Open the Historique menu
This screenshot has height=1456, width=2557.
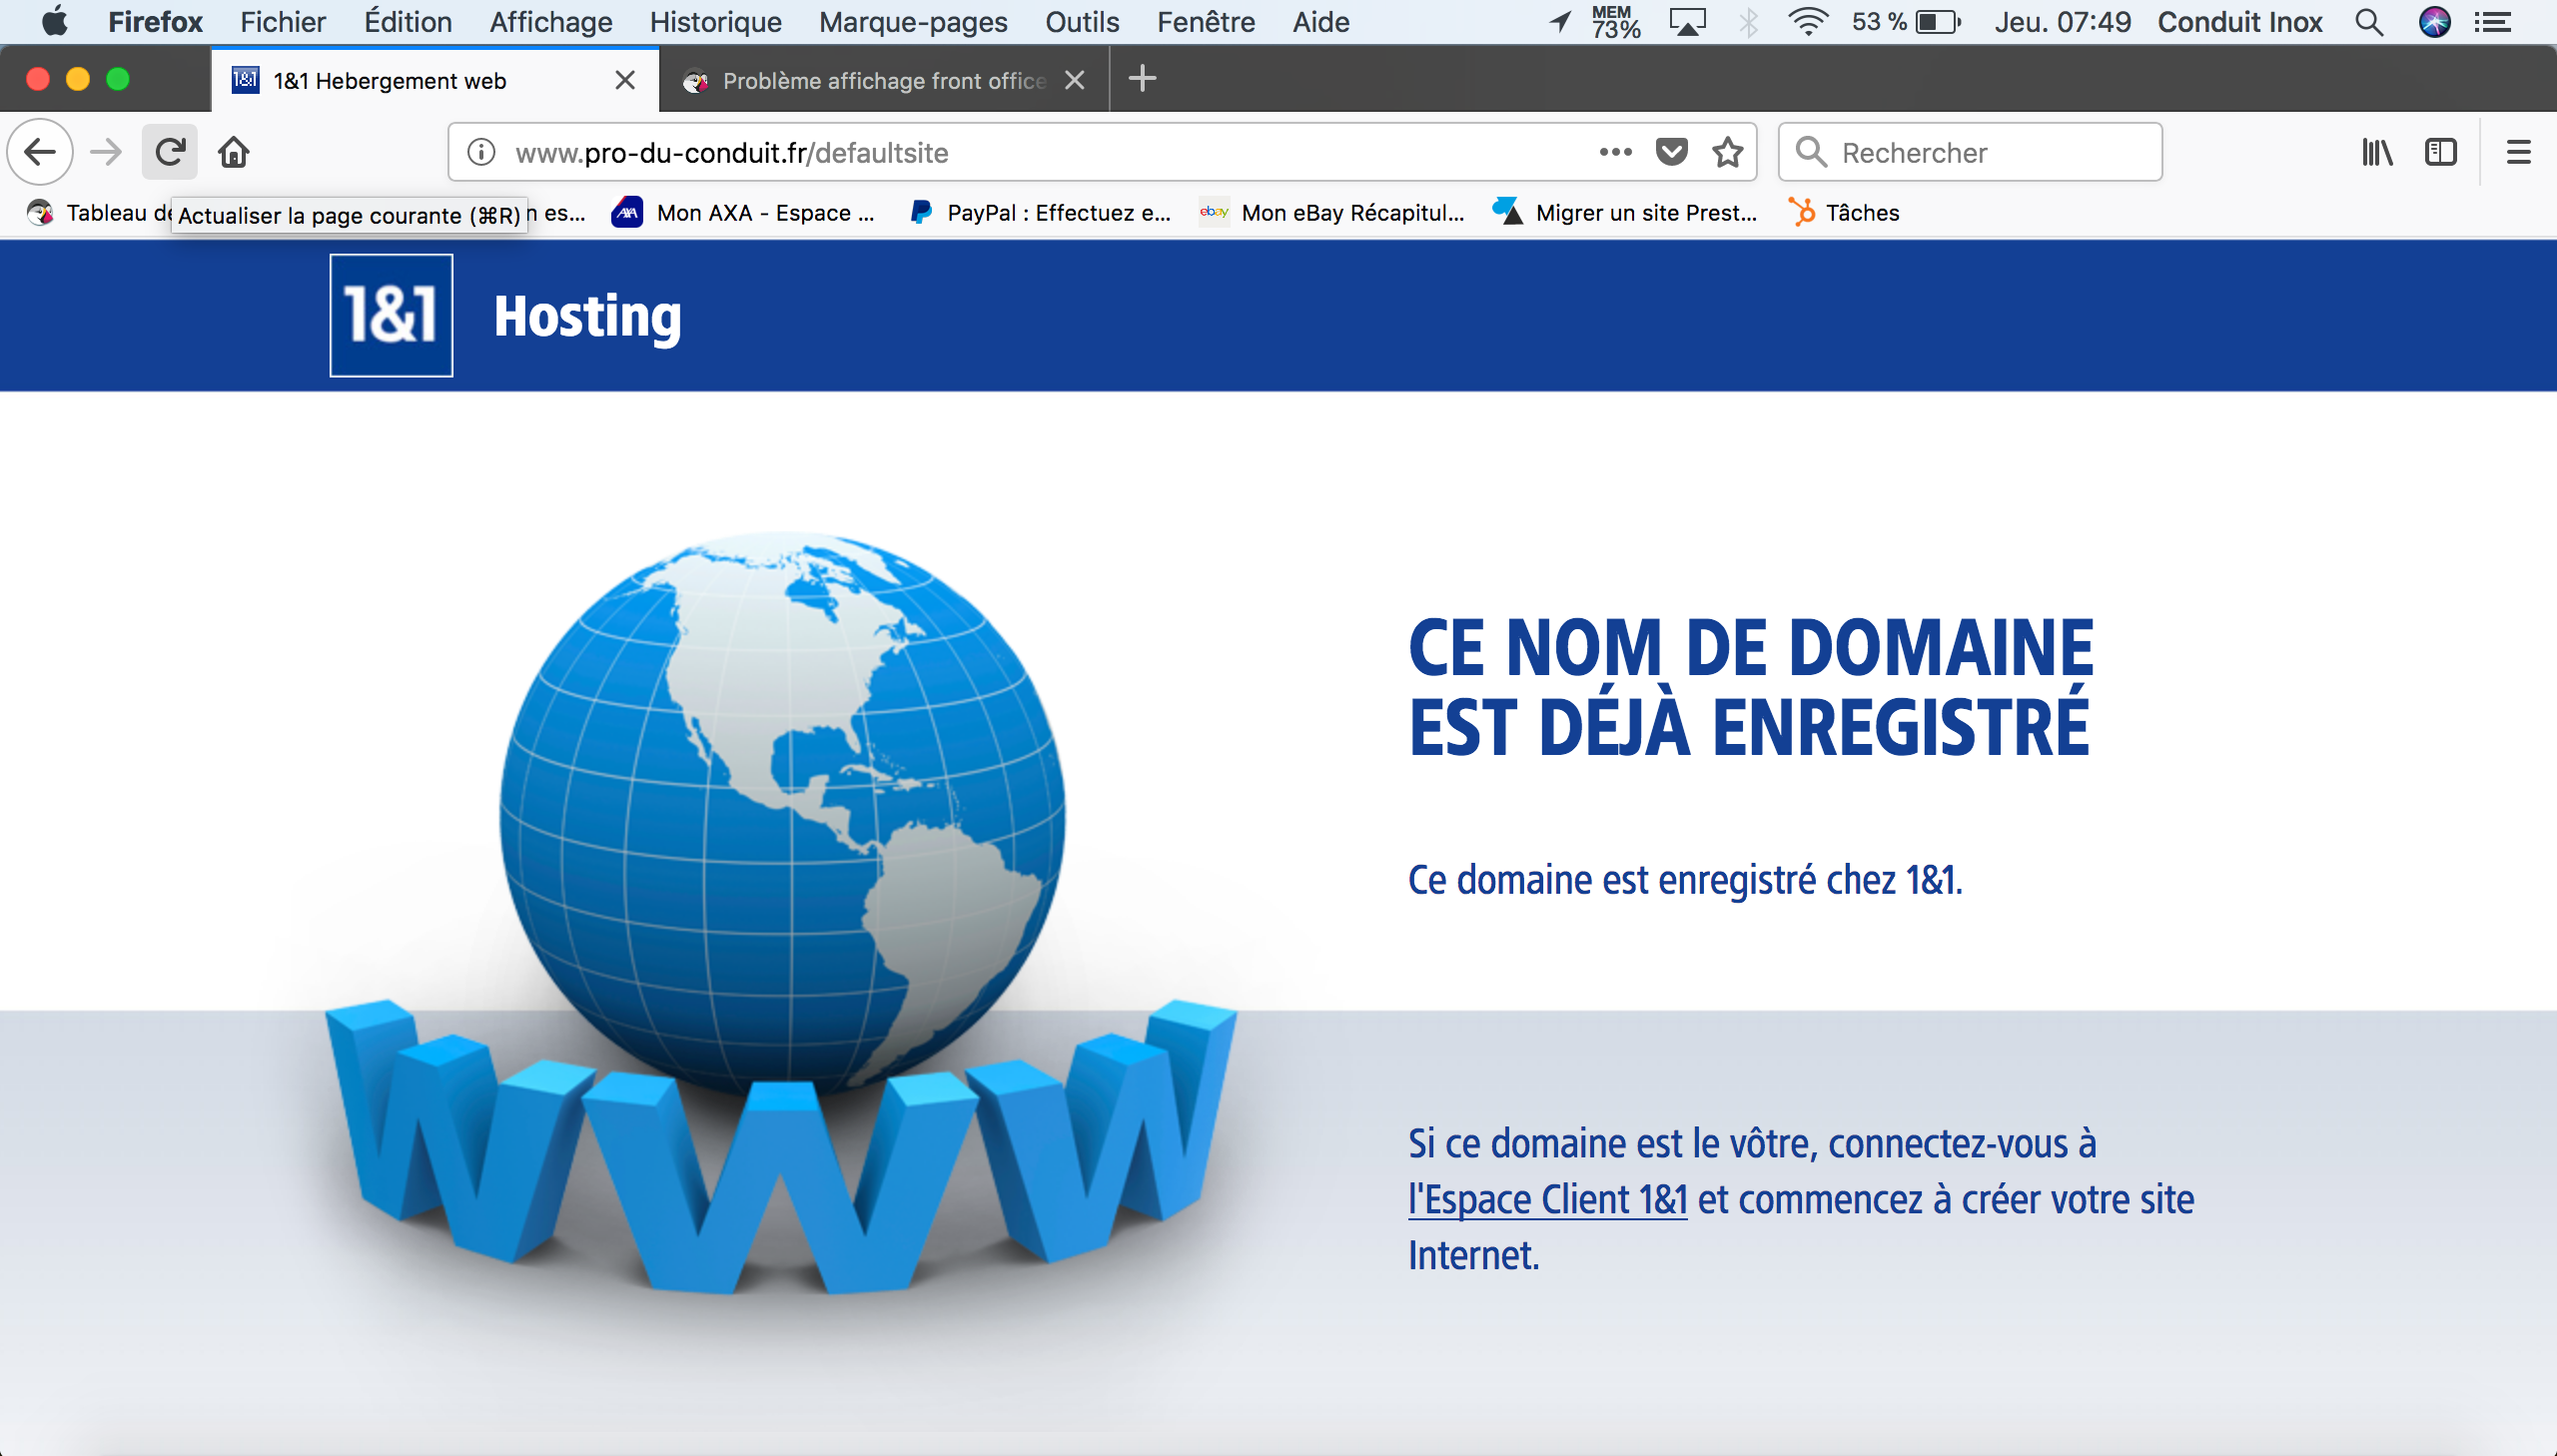tap(715, 21)
